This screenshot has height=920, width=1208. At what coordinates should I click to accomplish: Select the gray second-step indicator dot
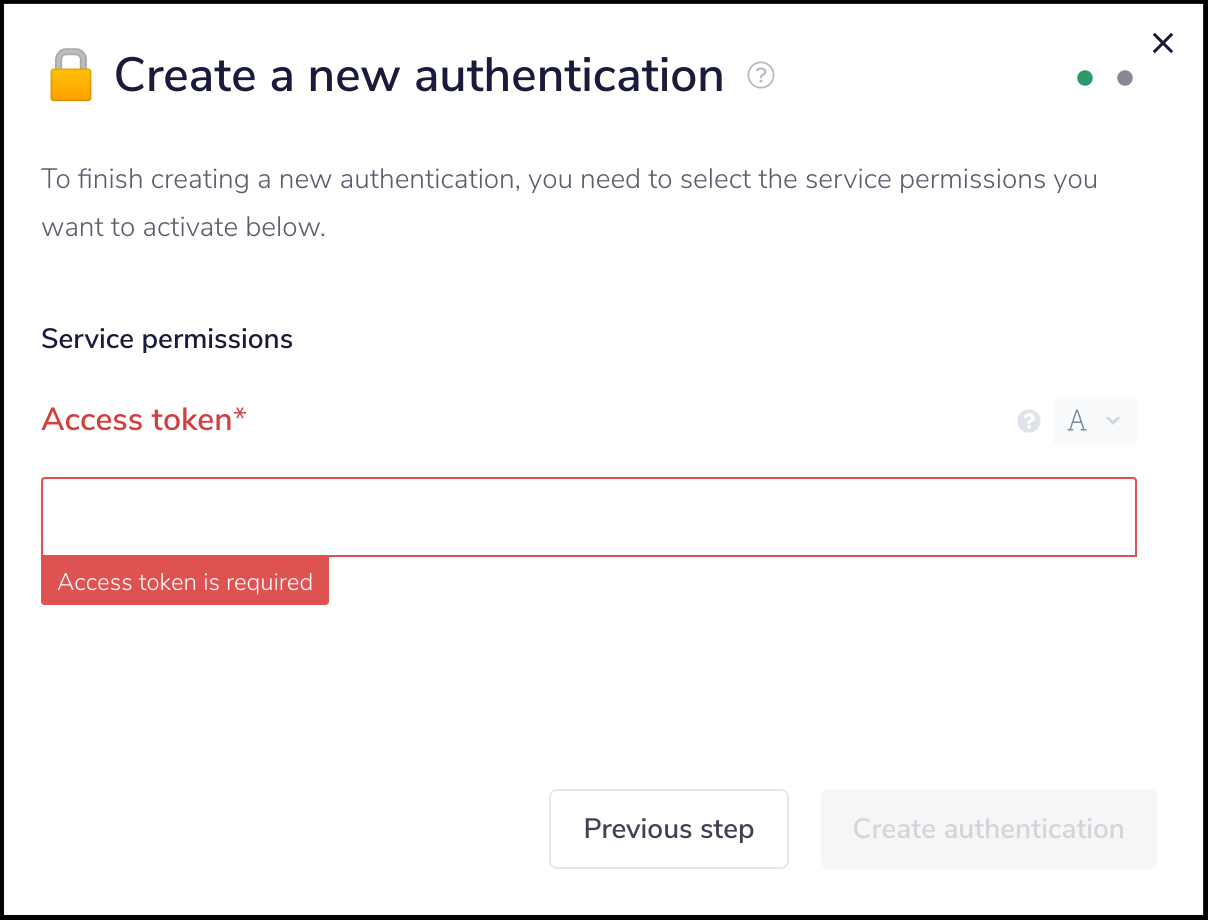pos(1125,78)
